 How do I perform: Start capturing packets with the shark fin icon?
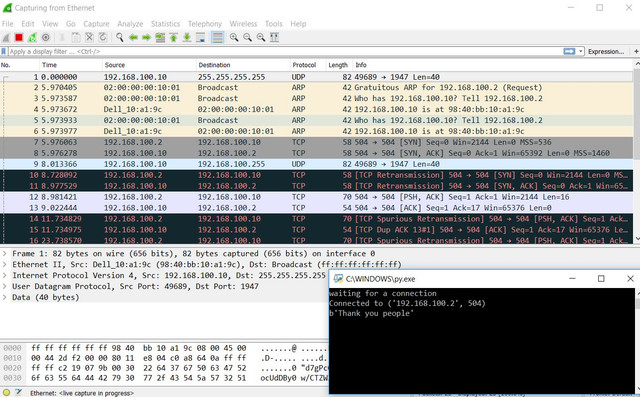[x=6, y=38]
